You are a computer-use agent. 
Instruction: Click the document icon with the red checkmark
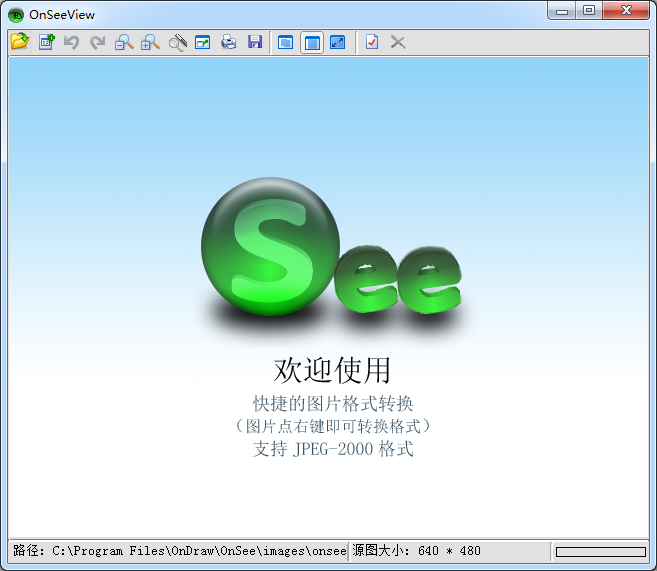(372, 42)
